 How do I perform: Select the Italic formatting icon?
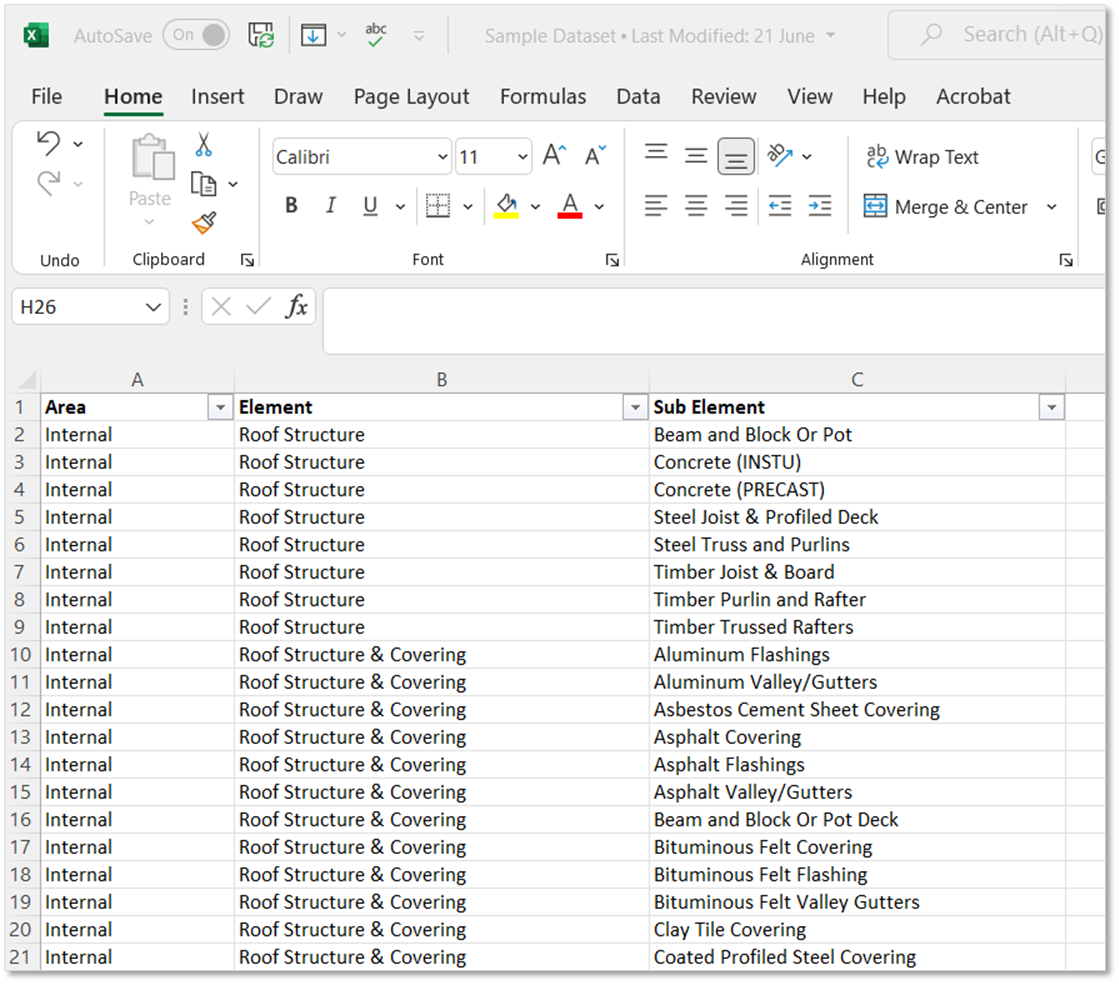pyautogui.click(x=330, y=205)
